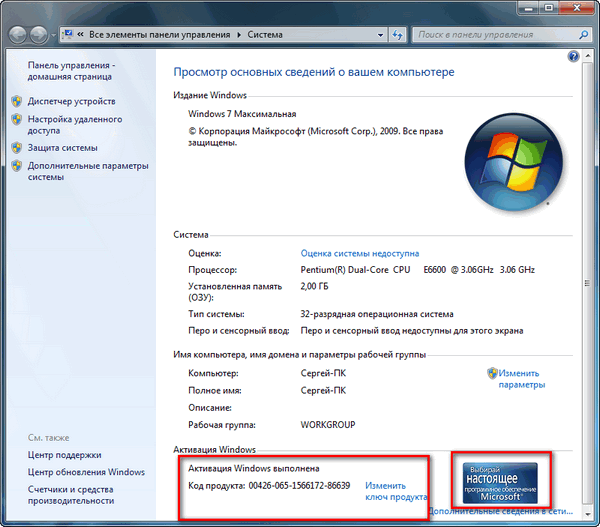The width and height of the screenshot is (600, 527).
Task: Open 'Оценка системы недоступна' link
Action: [360, 253]
